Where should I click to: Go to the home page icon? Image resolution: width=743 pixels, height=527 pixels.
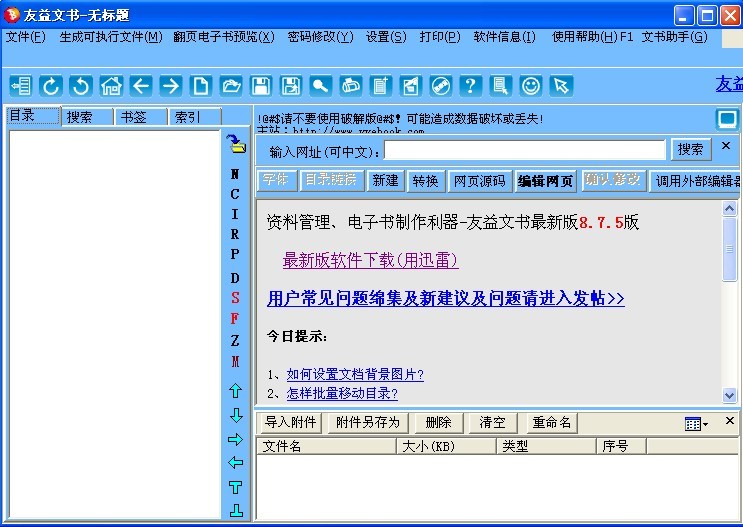pyautogui.click(x=111, y=86)
